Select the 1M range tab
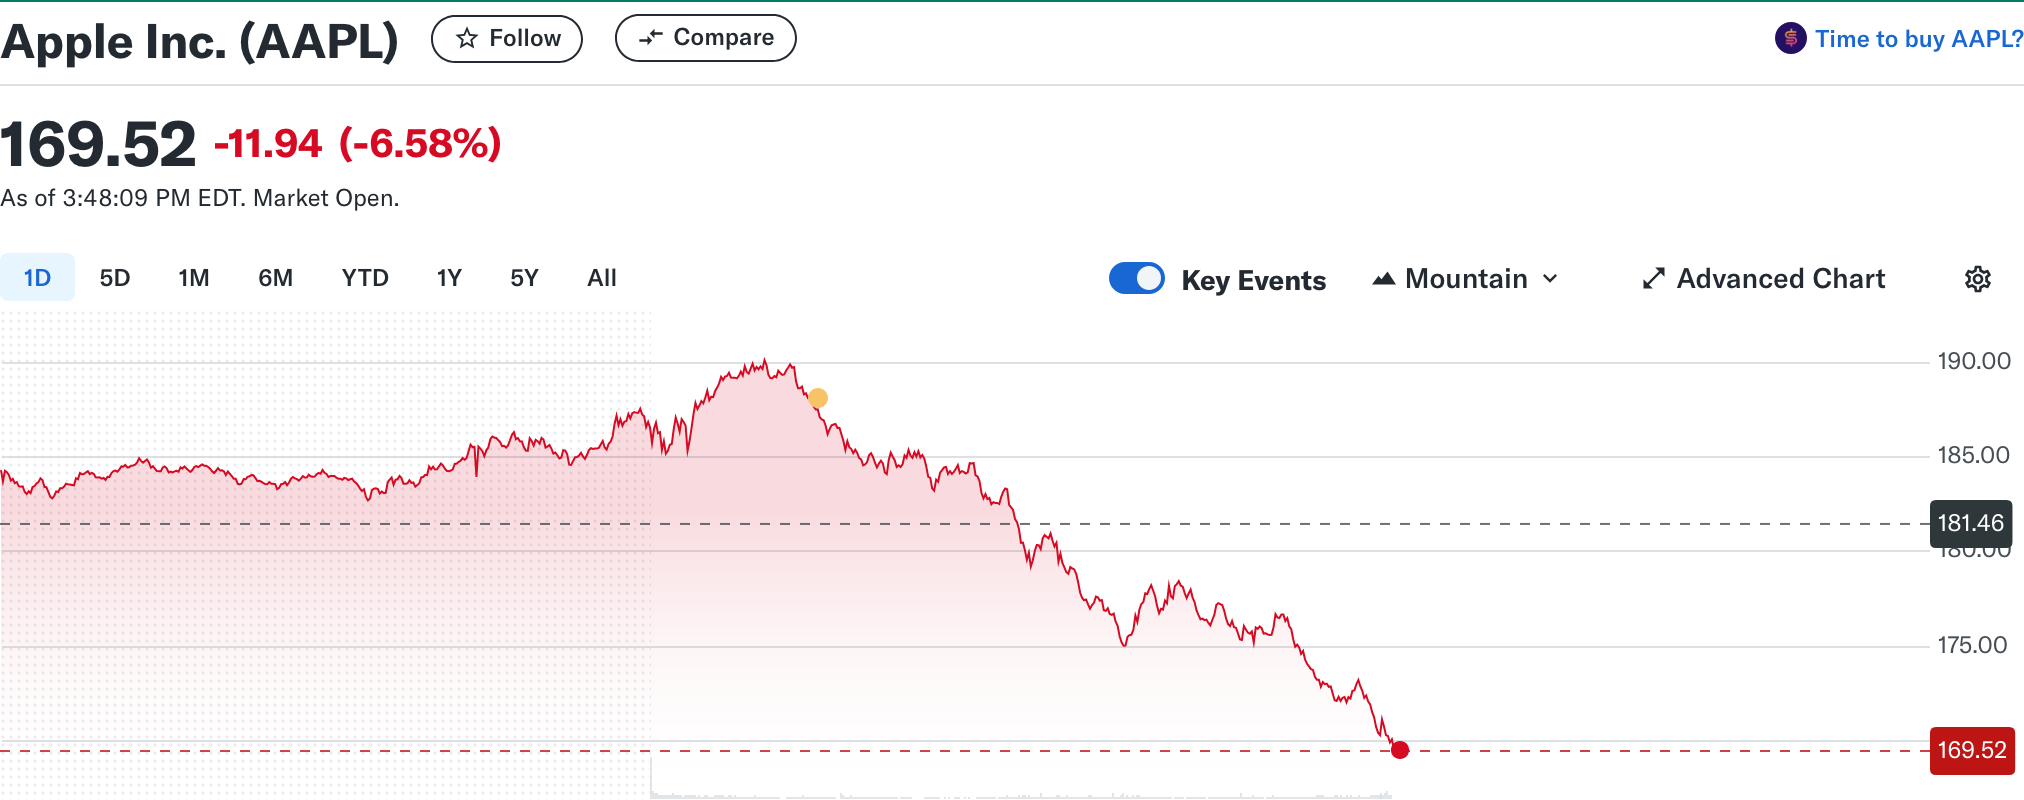 pos(194,278)
